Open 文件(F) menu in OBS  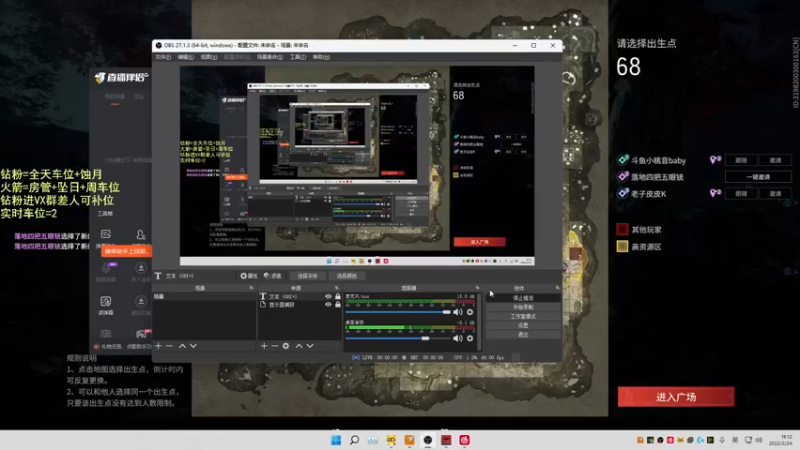tap(163, 57)
